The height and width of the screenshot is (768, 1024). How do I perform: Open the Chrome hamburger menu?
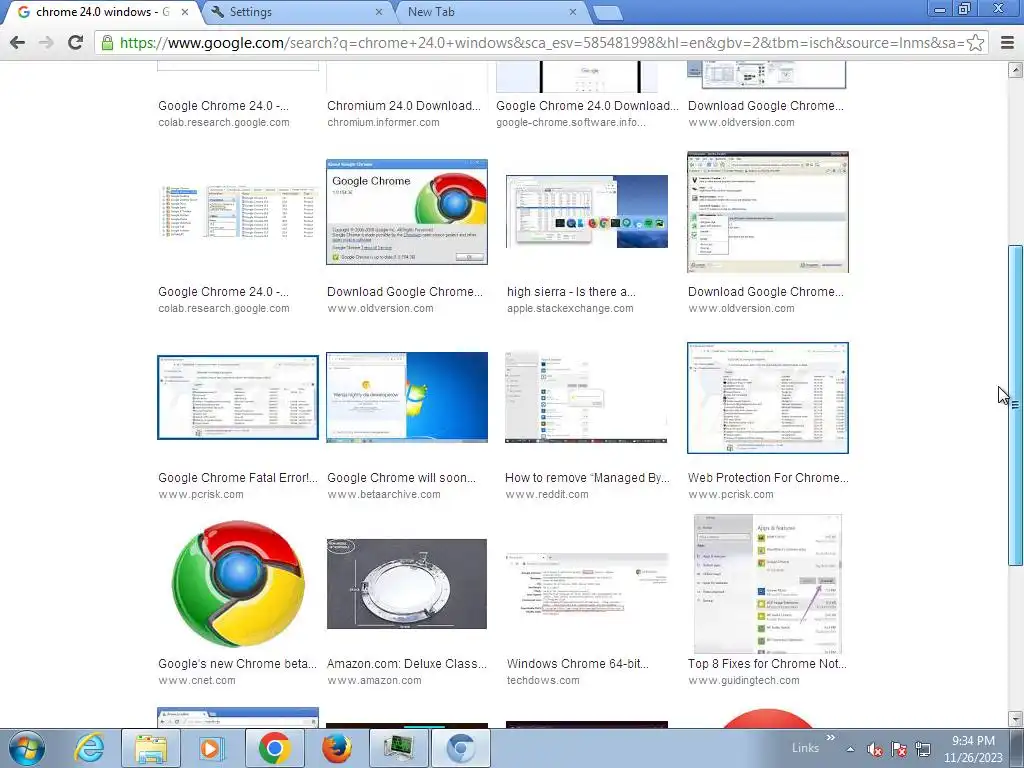(x=1007, y=43)
